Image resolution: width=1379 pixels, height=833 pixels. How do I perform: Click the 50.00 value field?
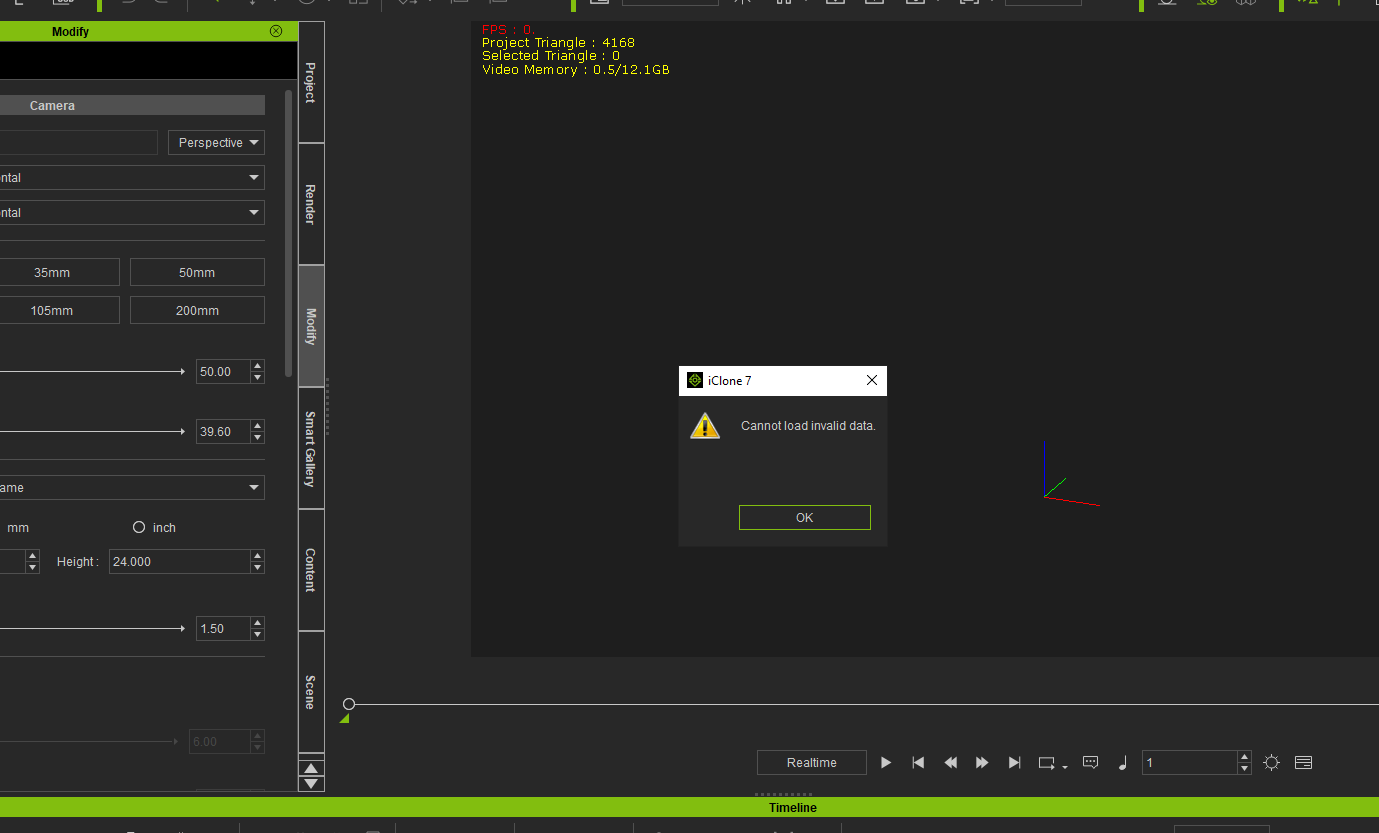[x=223, y=371]
